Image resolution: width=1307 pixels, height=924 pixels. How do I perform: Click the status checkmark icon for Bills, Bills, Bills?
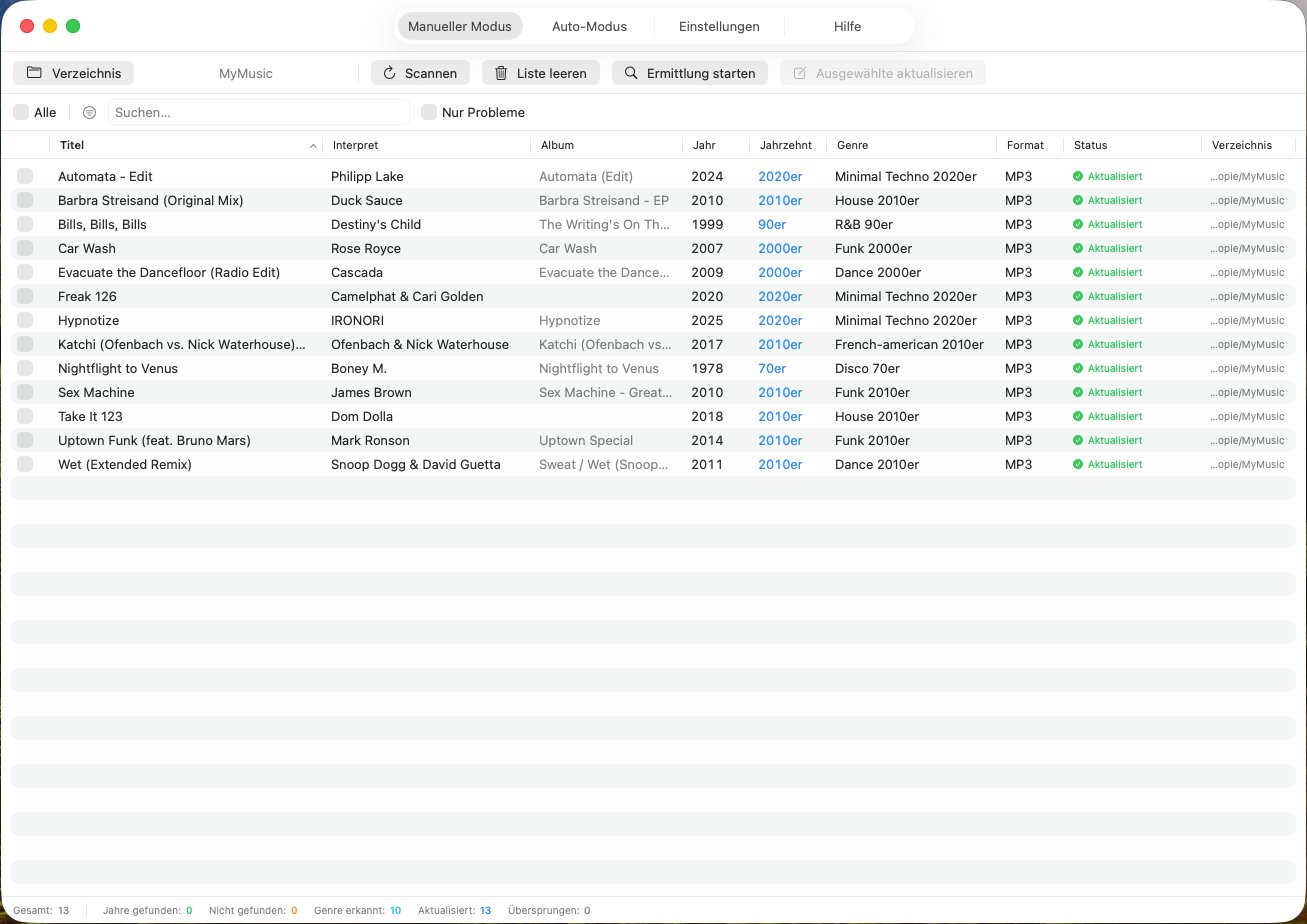coord(1077,225)
